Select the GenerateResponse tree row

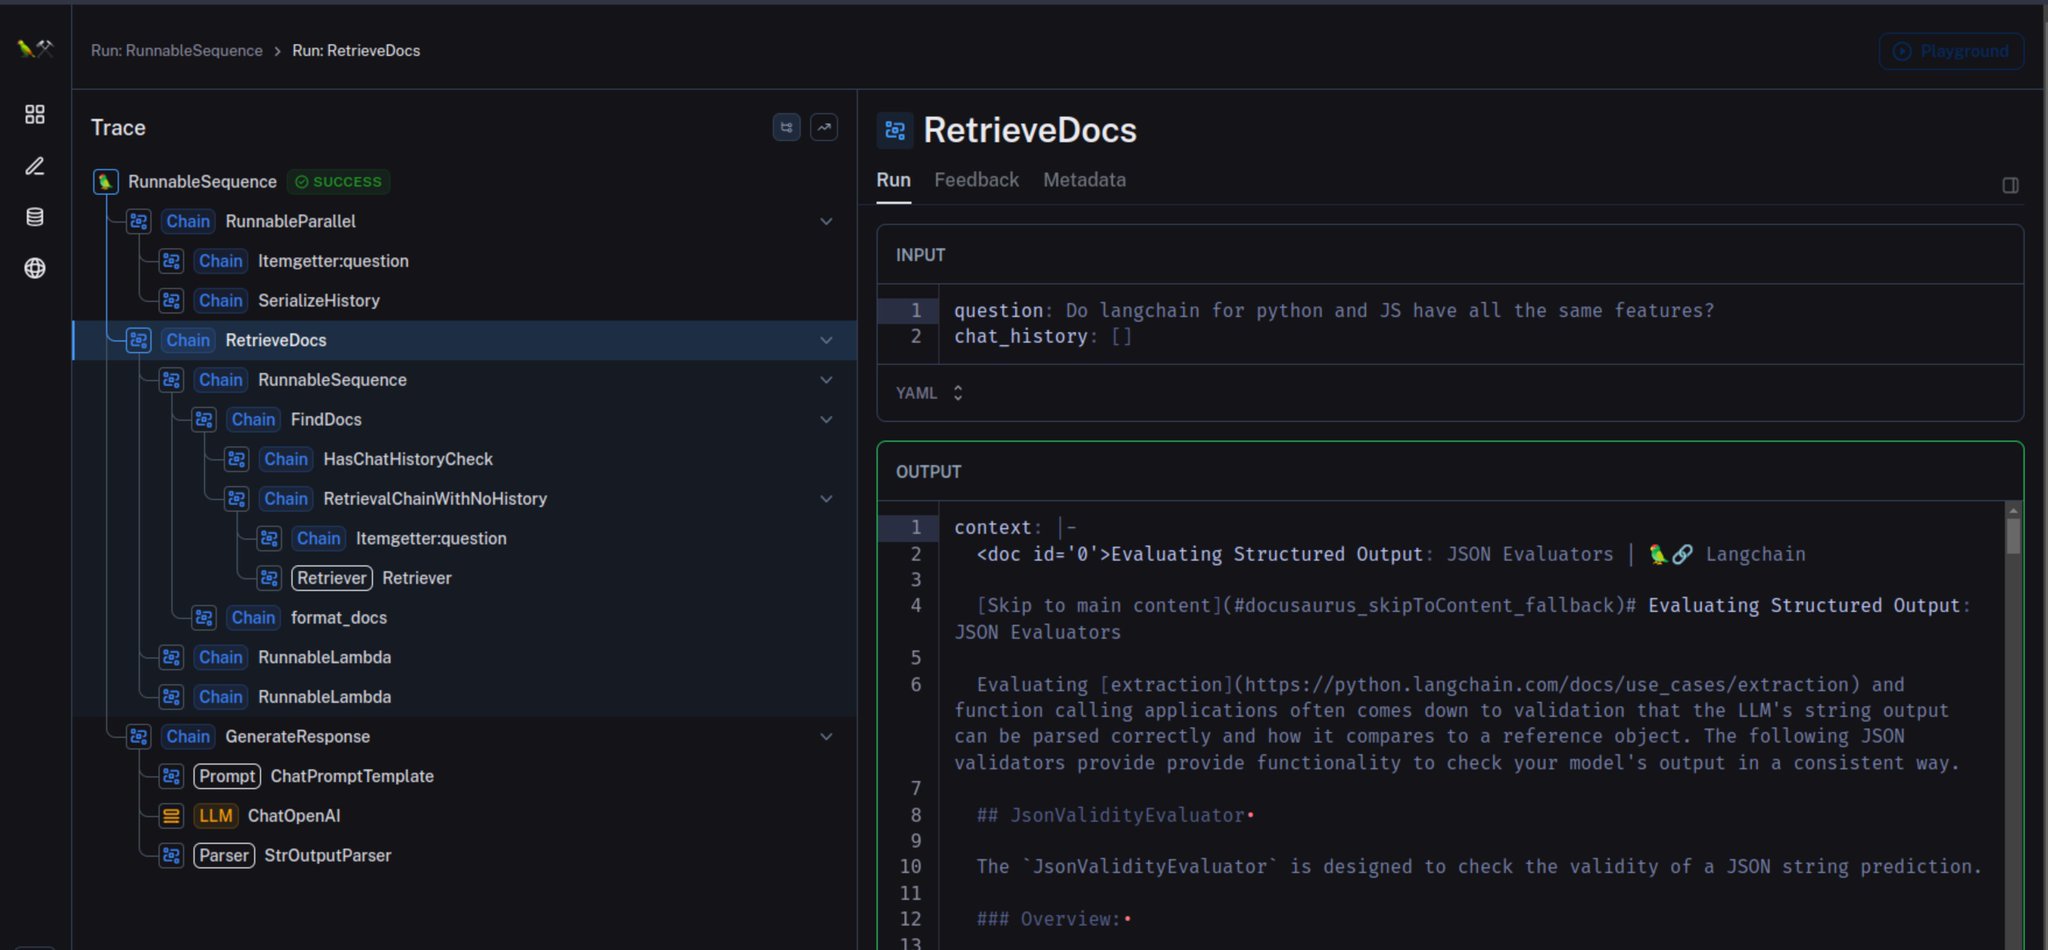pyautogui.click(x=465, y=736)
